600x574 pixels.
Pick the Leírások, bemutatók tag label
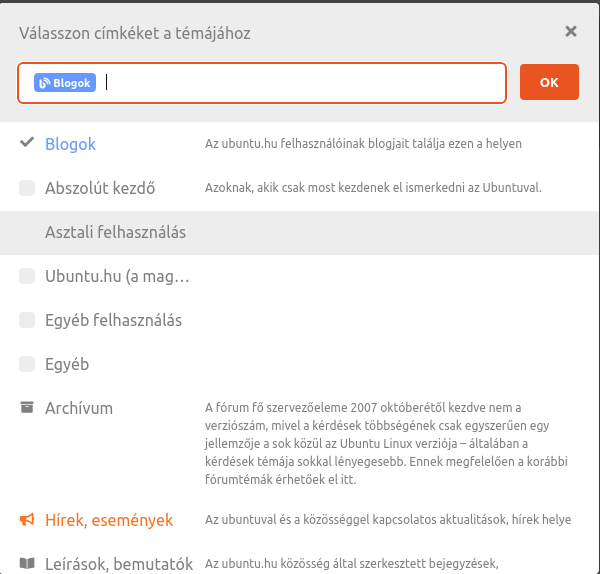point(119,564)
